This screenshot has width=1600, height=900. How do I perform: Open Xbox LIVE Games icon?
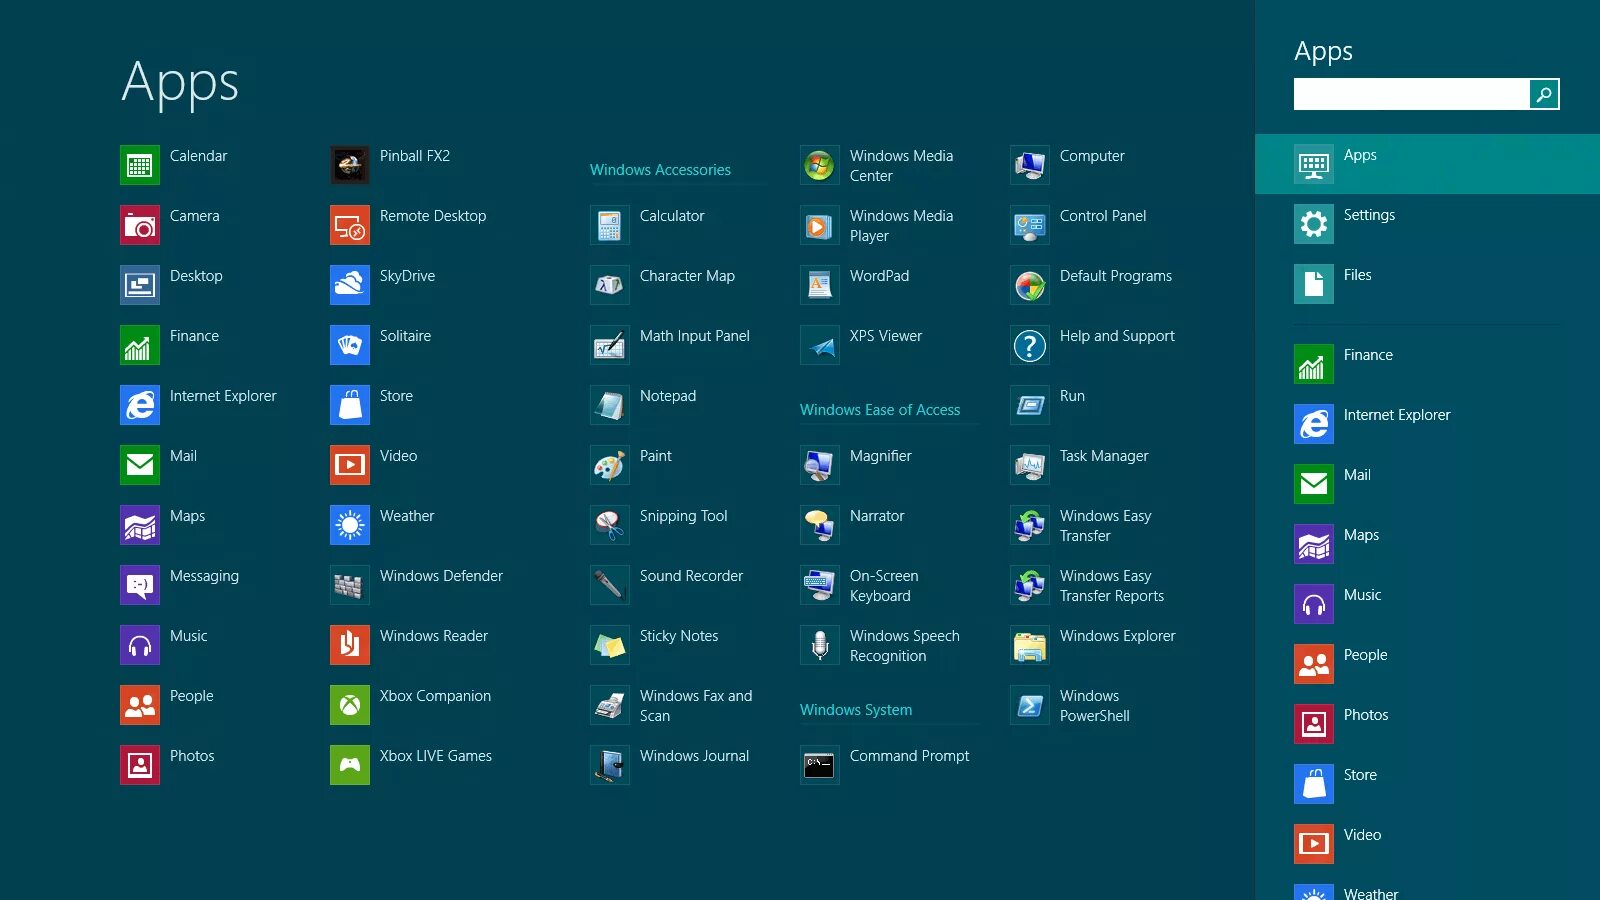point(350,765)
